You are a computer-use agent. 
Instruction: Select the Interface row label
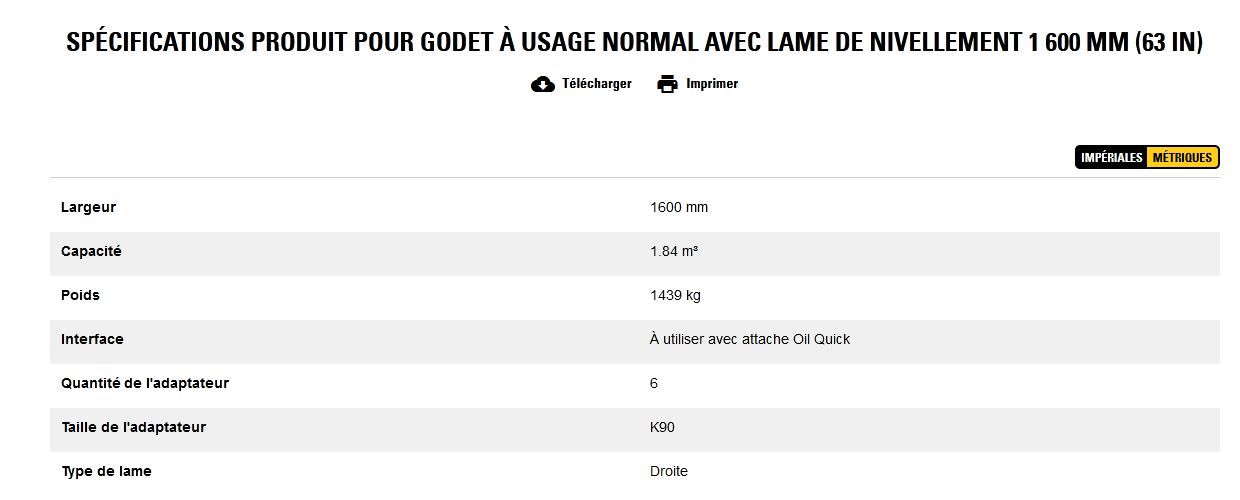(x=92, y=340)
